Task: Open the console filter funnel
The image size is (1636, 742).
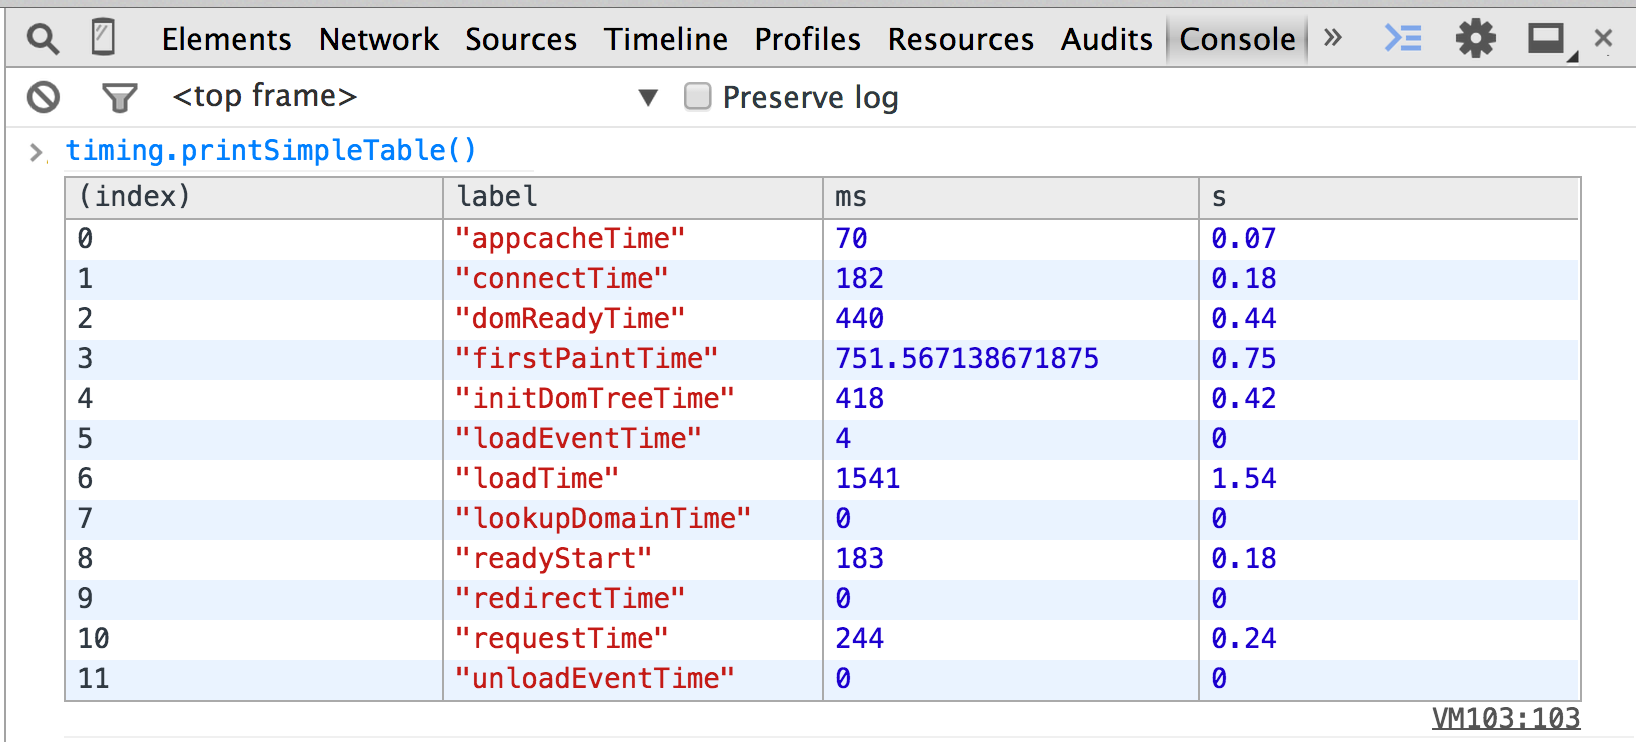Action: tap(119, 97)
